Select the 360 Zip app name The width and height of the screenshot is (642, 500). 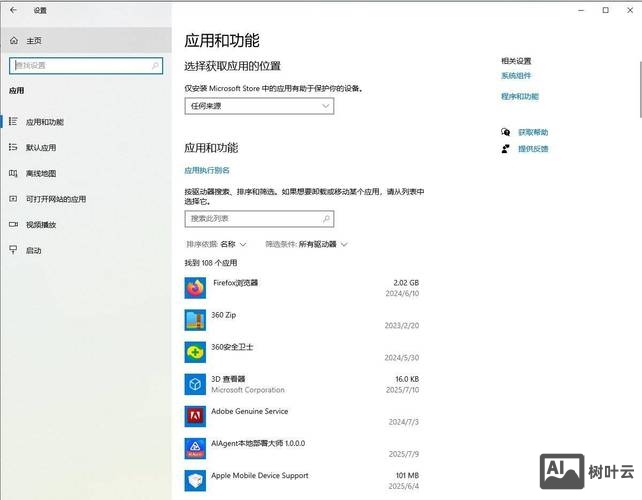point(224,315)
